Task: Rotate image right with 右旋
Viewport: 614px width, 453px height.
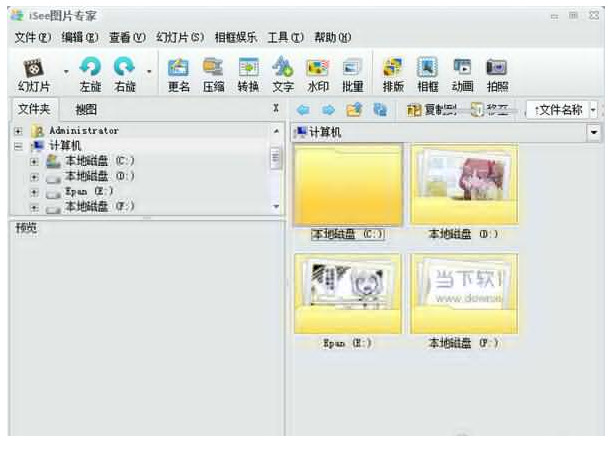Action: pyautogui.click(x=125, y=75)
